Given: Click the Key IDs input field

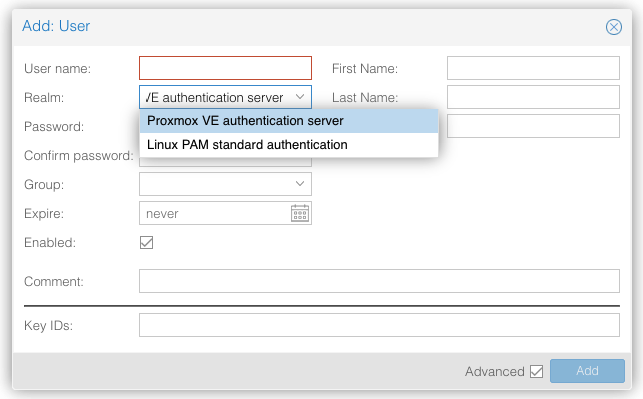Looking at the screenshot, I should click(379, 325).
